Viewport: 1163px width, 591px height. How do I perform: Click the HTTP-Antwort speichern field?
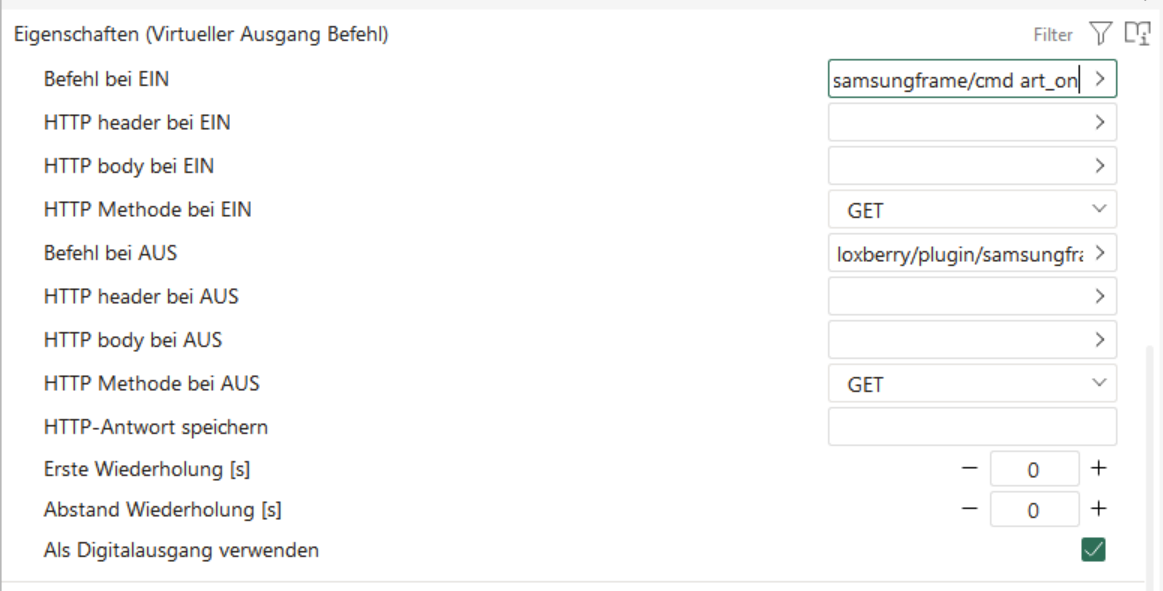tap(971, 426)
